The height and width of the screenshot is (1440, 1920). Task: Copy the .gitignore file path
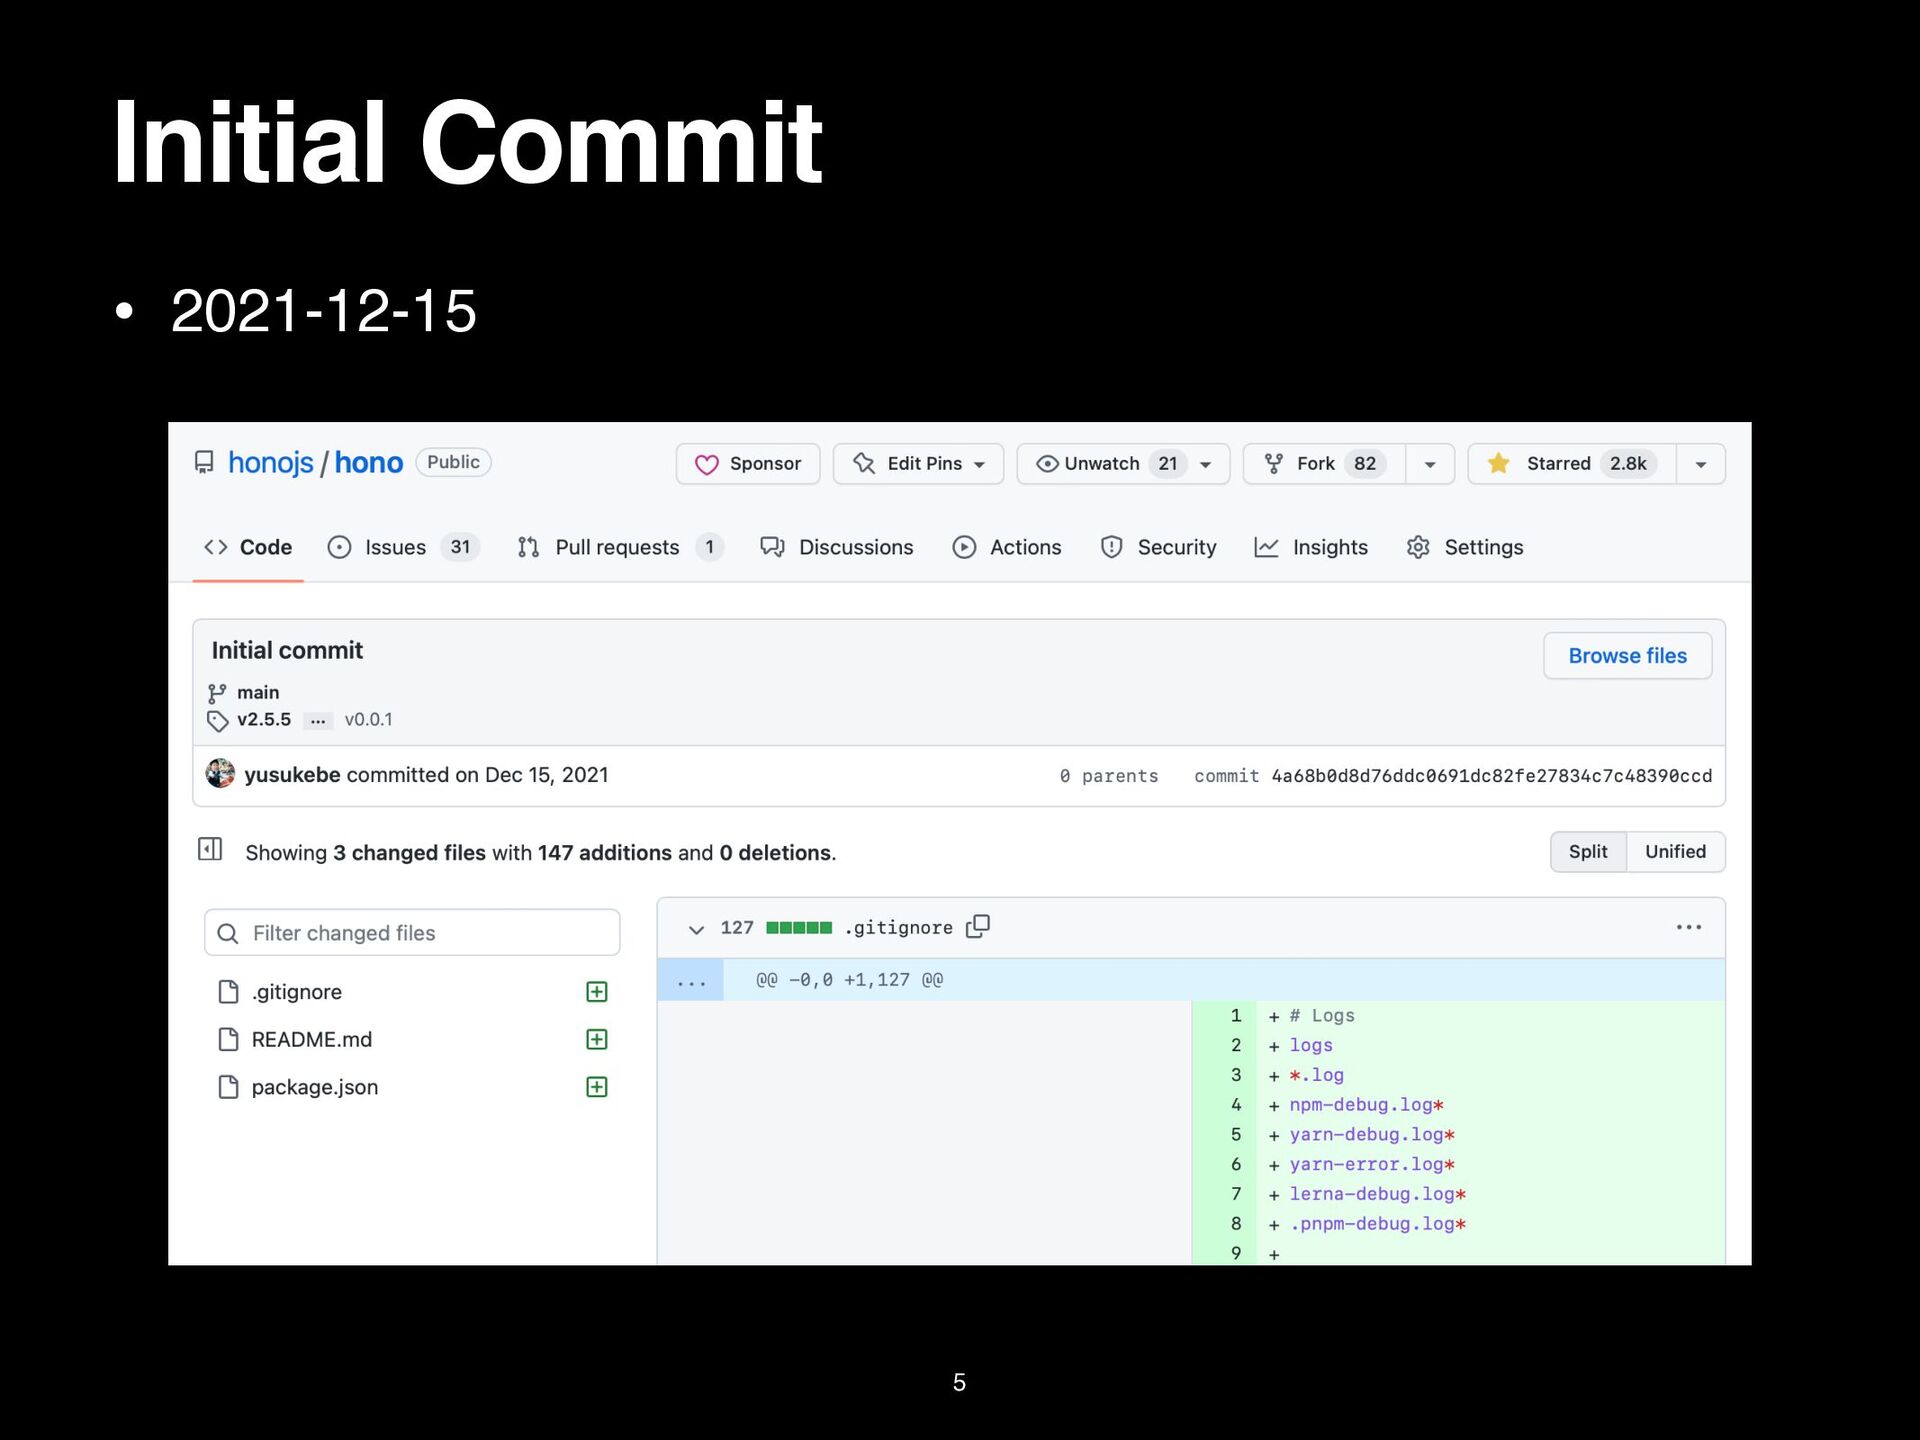pos(978,927)
